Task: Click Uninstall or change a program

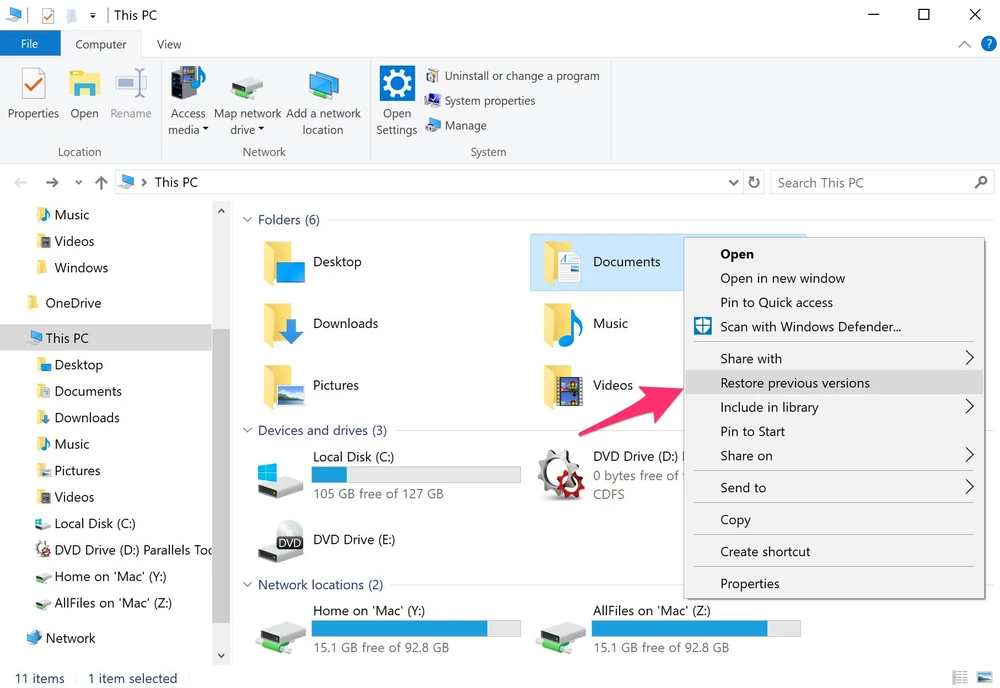Action: [x=512, y=76]
